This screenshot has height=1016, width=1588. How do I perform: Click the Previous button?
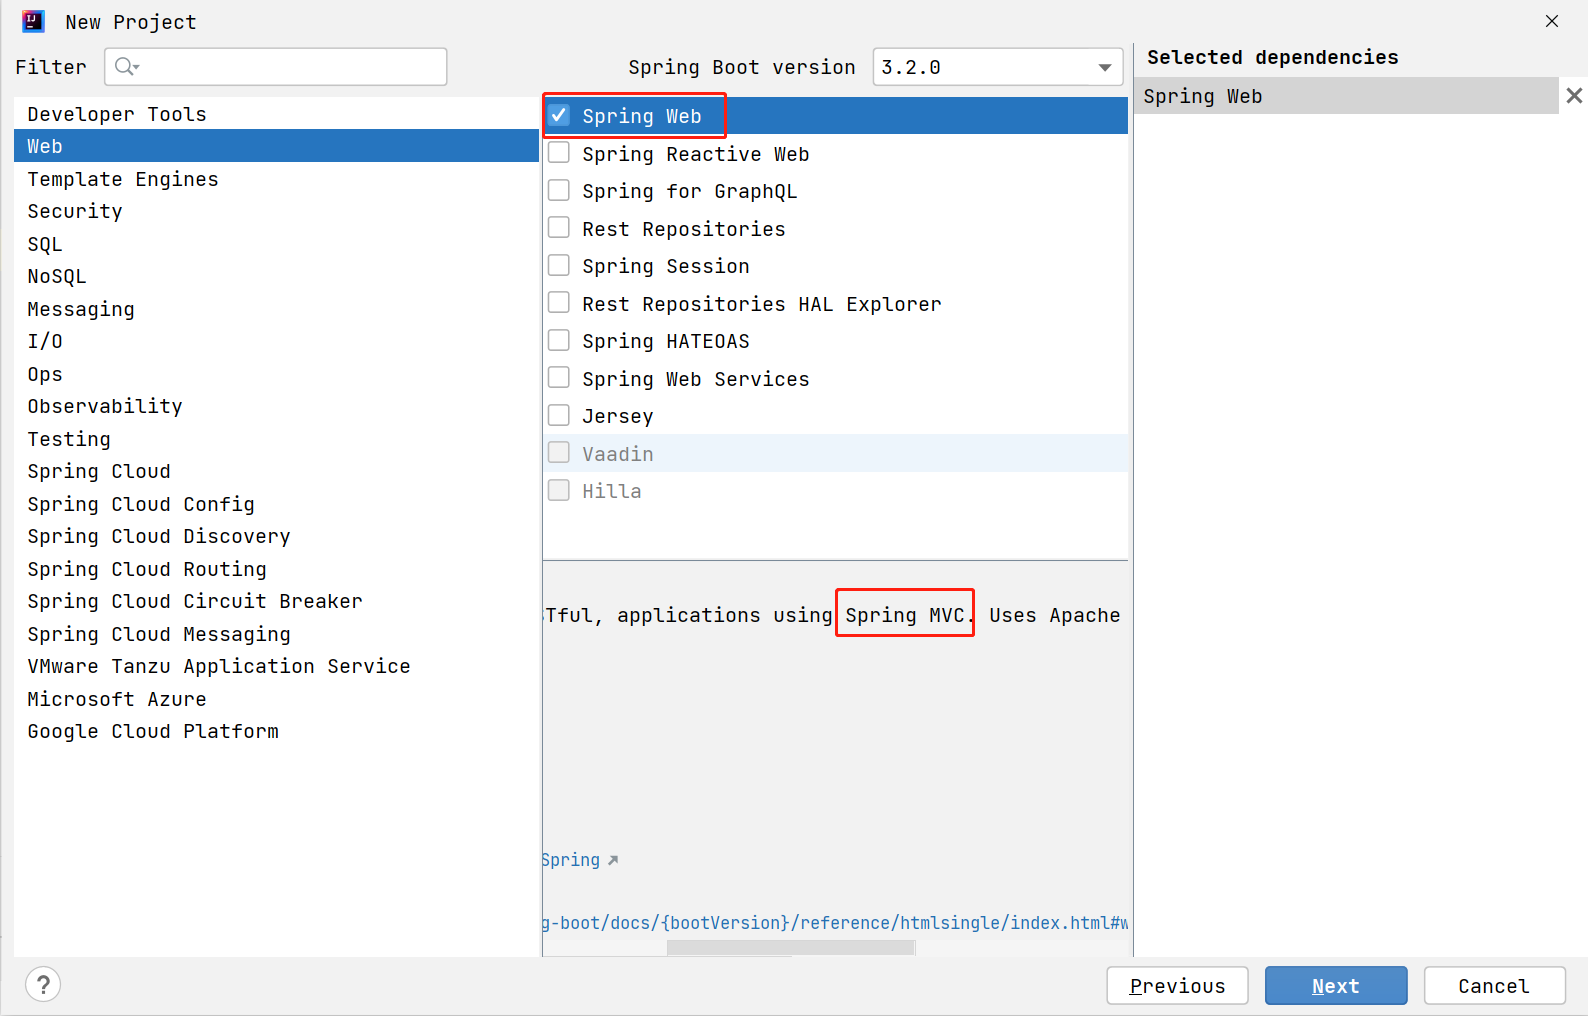coord(1177,986)
